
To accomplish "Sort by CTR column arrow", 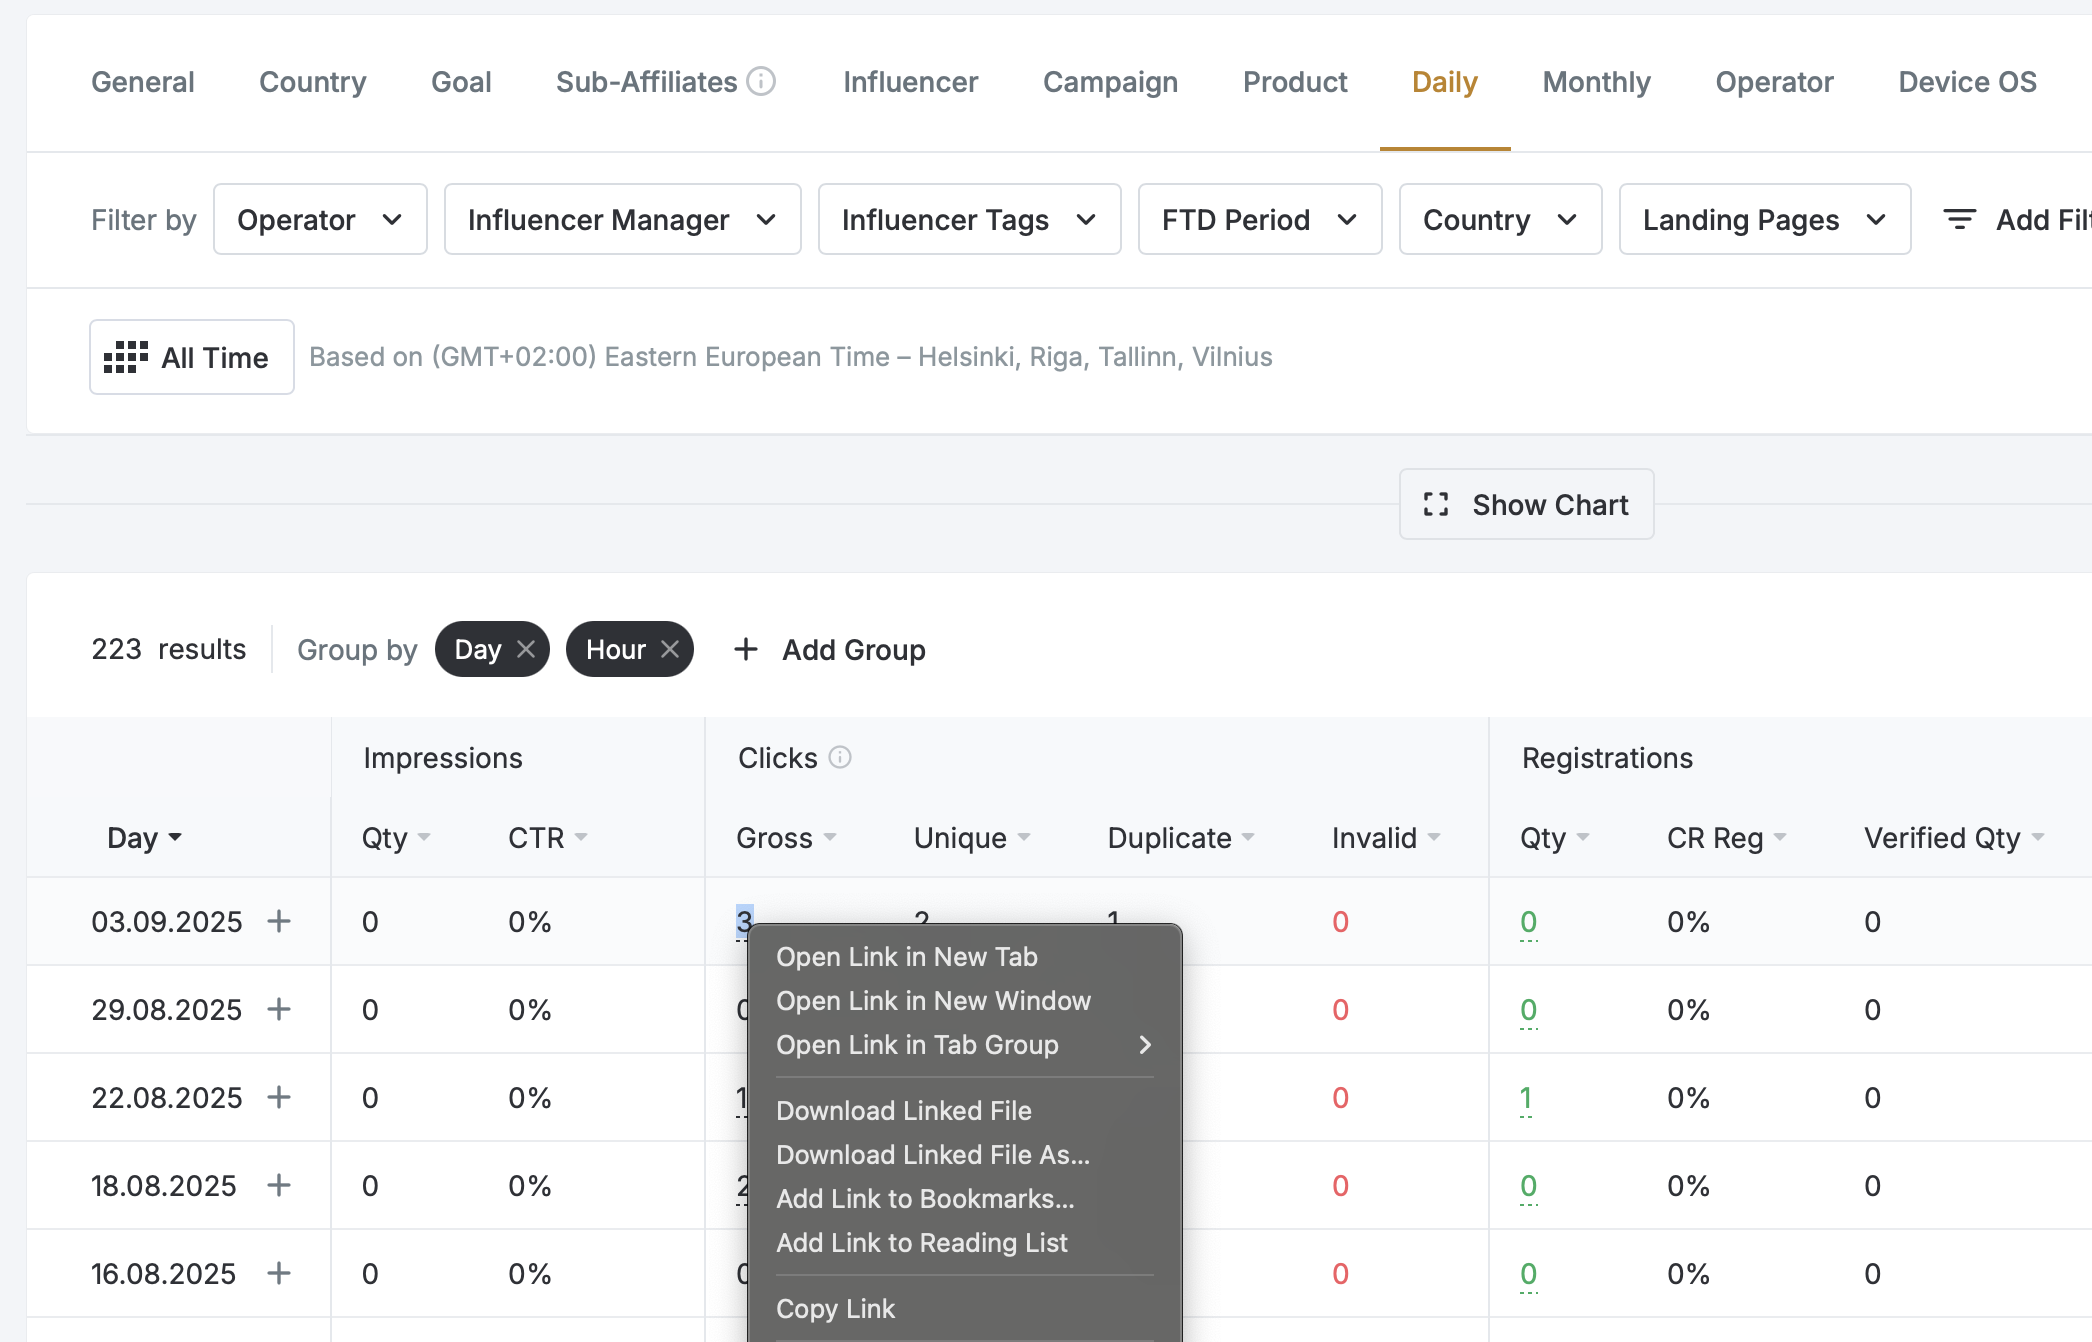I will tap(581, 837).
